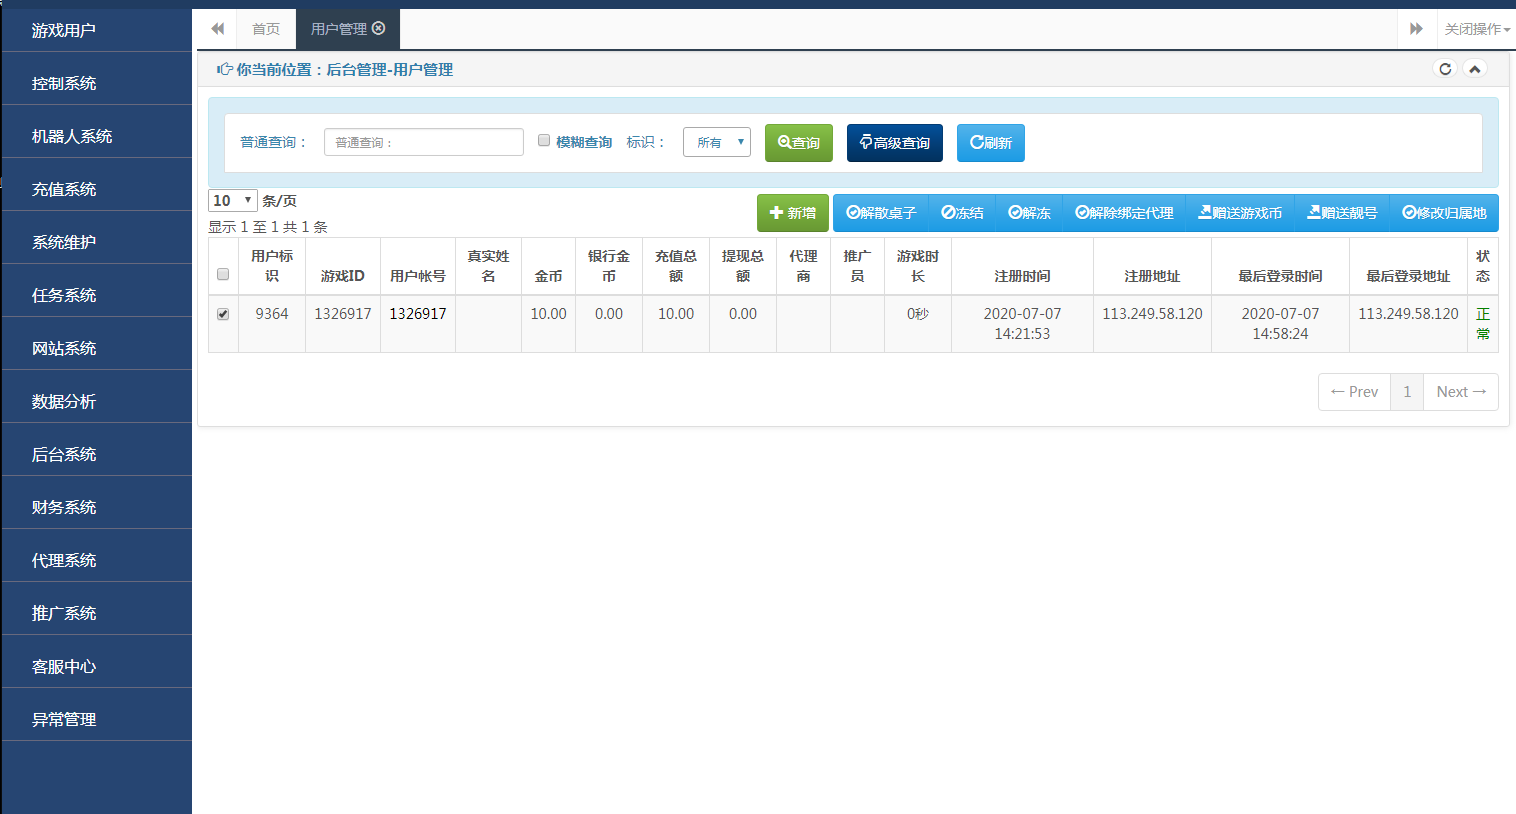Toggle the select-all checkbox in table header
The image size is (1516, 814).
(223, 274)
